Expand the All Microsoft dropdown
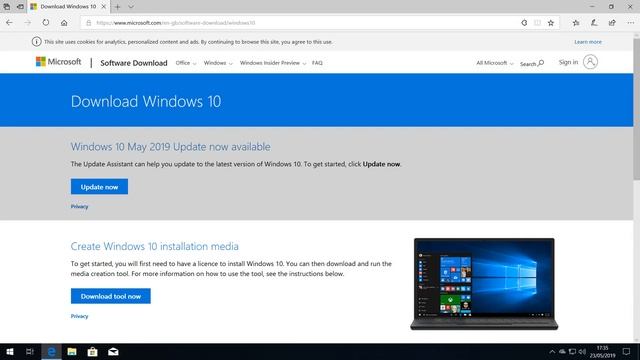This screenshot has height=360, width=640. 495,63
